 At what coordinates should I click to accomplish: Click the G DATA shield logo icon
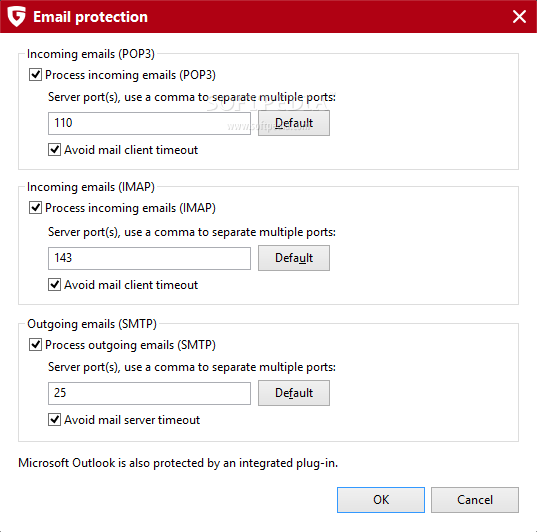[16, 16]
